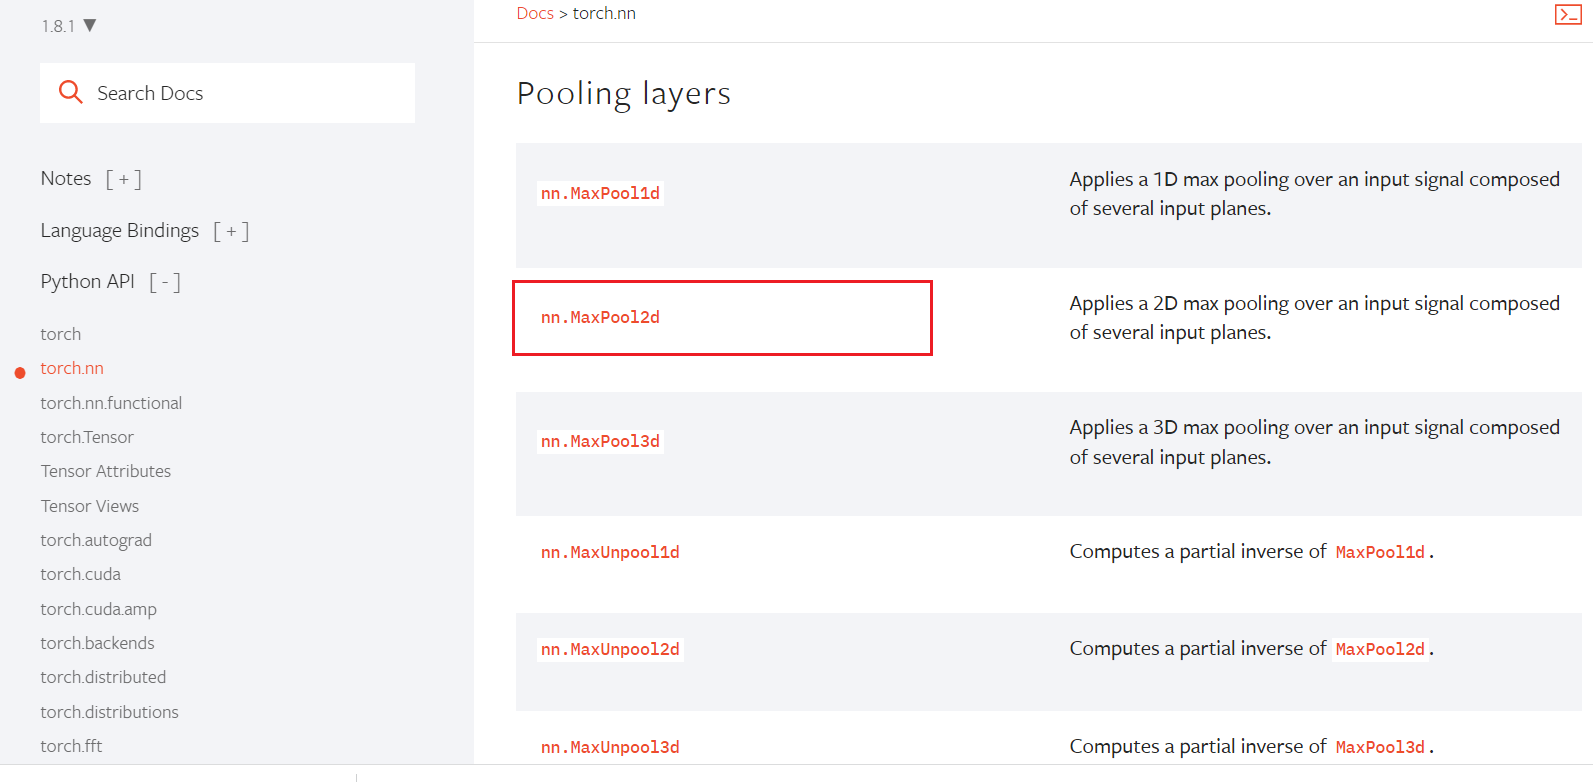This screenshot has height=782, width=1593.
Task: Click the Search Docs input field
Action: tap(250, 93)
